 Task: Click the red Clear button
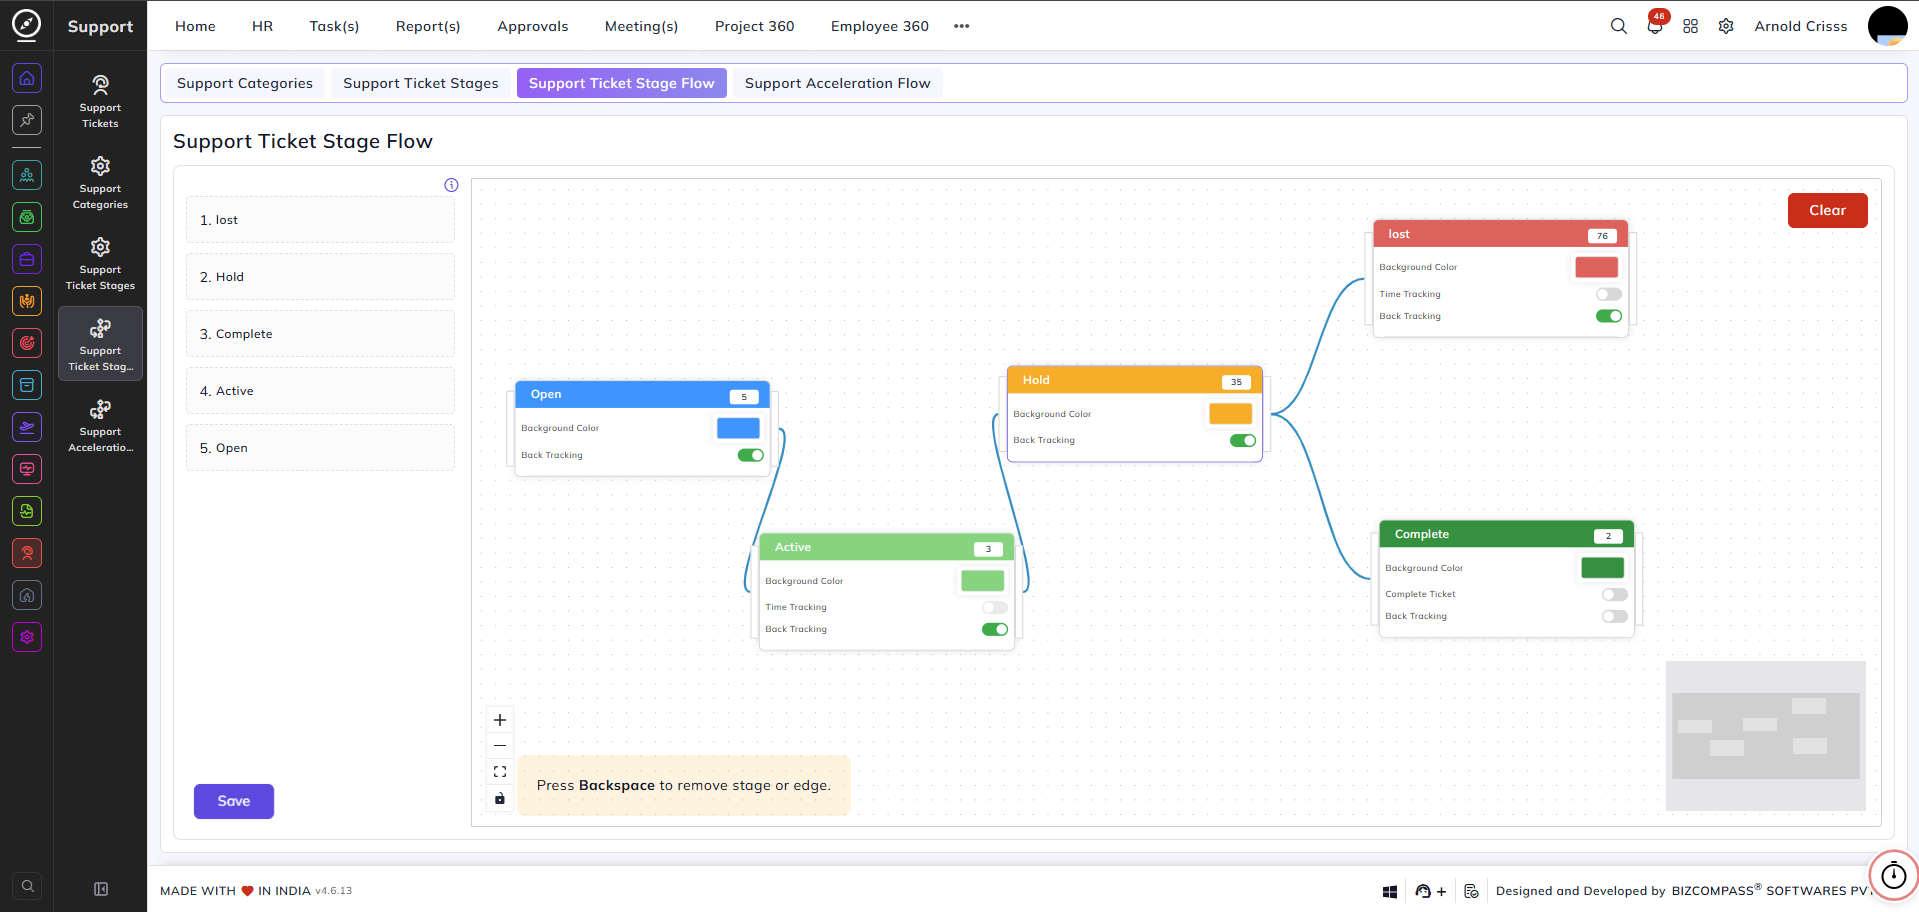[1827, 210]
